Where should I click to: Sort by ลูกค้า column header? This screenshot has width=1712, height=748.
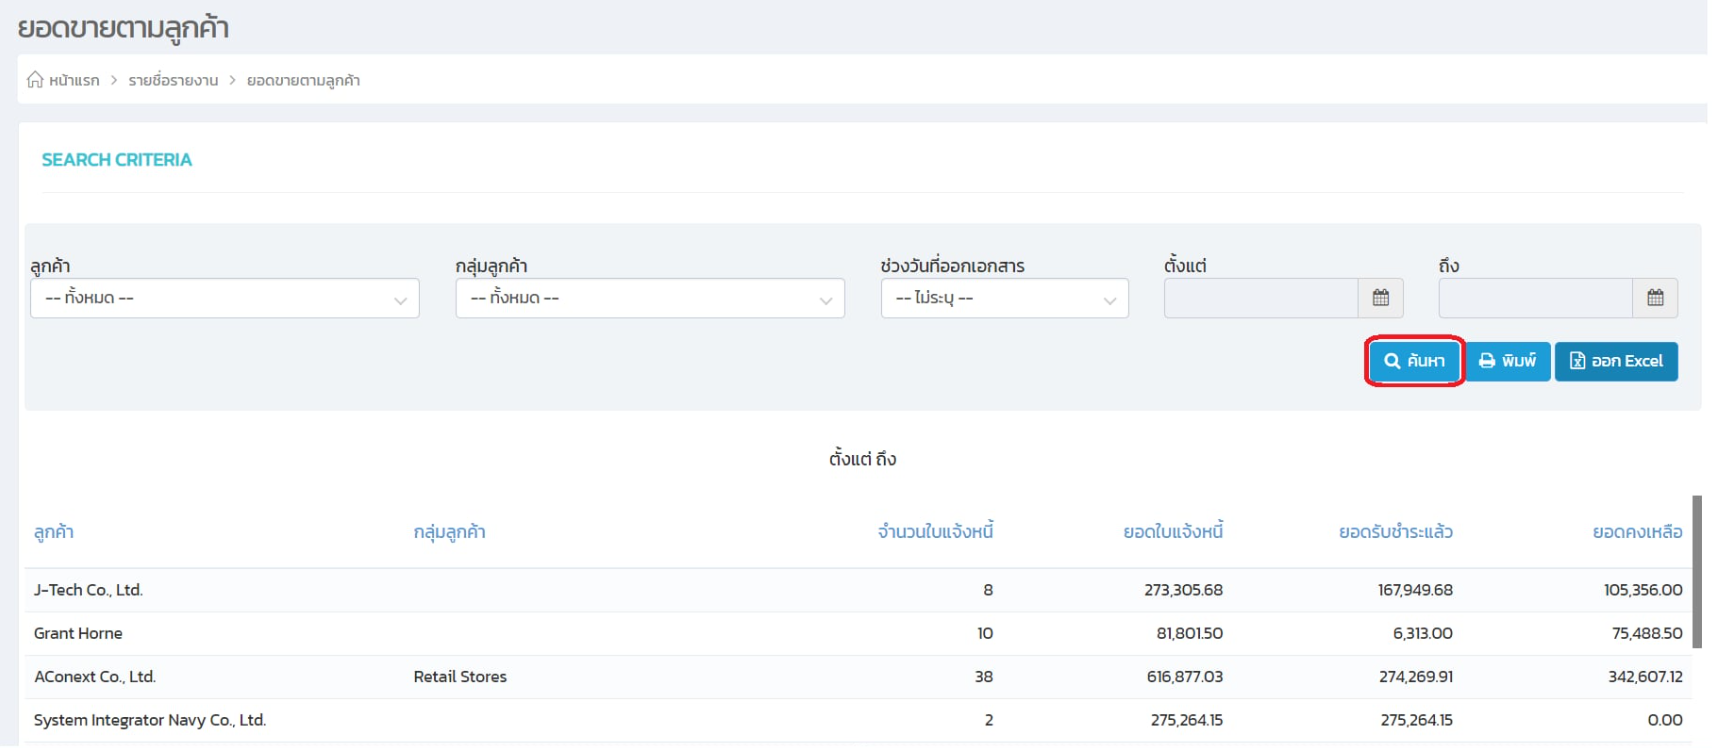54,532
